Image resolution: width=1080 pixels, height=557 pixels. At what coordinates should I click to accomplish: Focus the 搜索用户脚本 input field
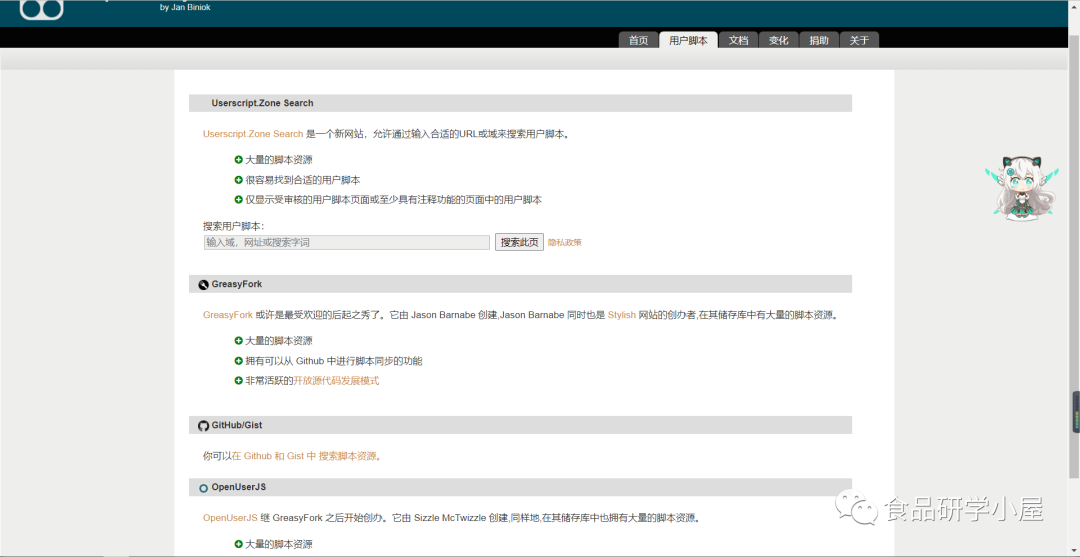point(346,242)
